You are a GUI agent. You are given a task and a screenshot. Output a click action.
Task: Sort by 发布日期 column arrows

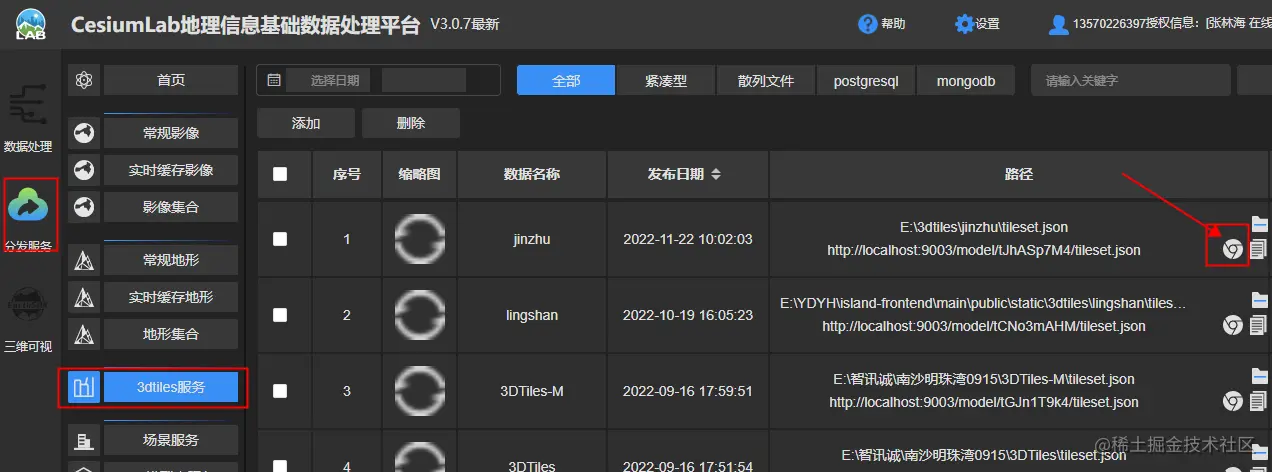716,174
